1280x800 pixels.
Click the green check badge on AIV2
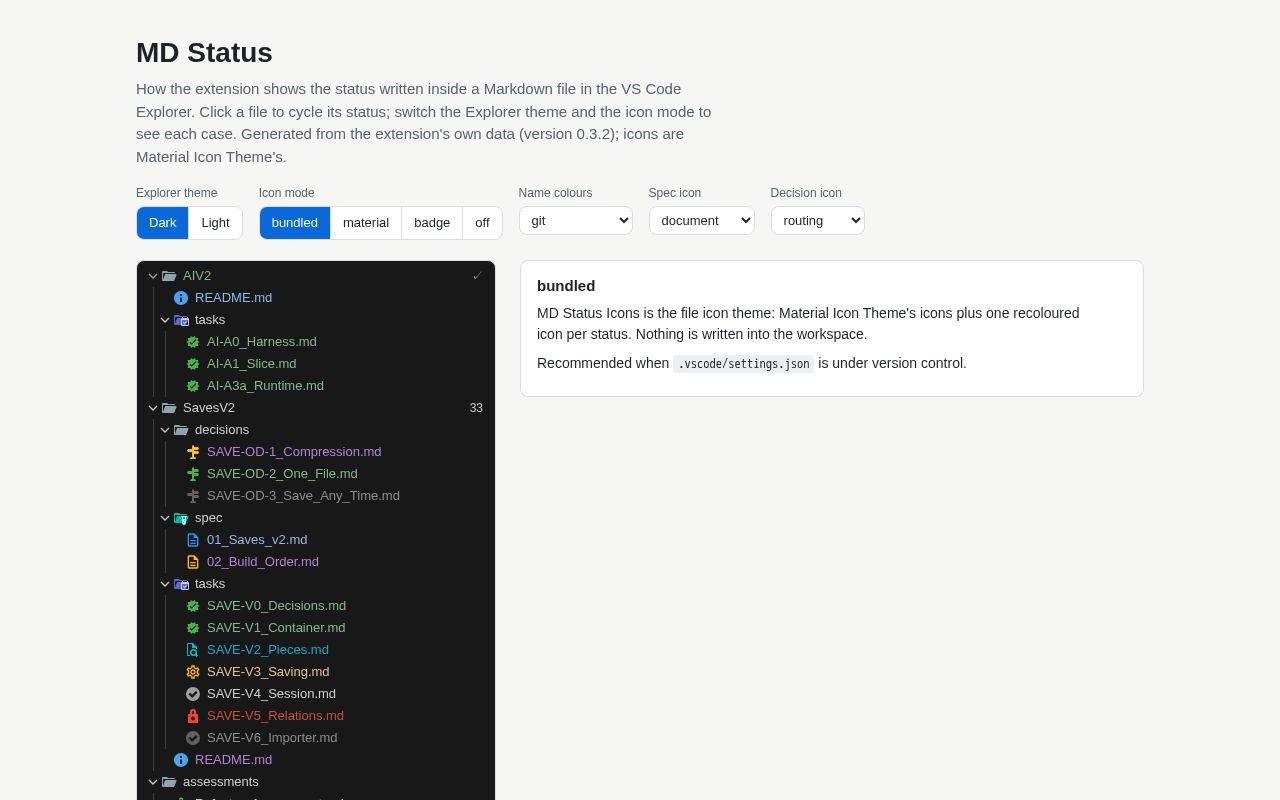(x=477, y=276)
